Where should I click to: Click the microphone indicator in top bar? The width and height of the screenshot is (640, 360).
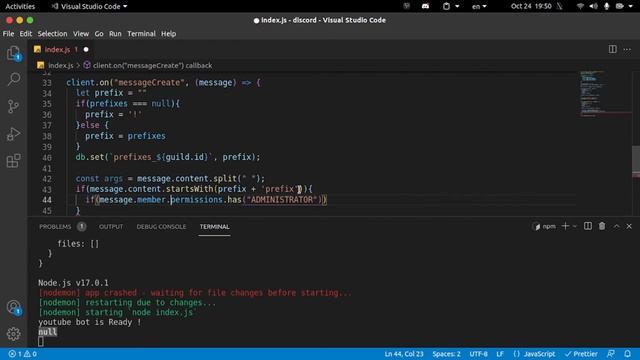pyautogui.click(x=607, y=6)
